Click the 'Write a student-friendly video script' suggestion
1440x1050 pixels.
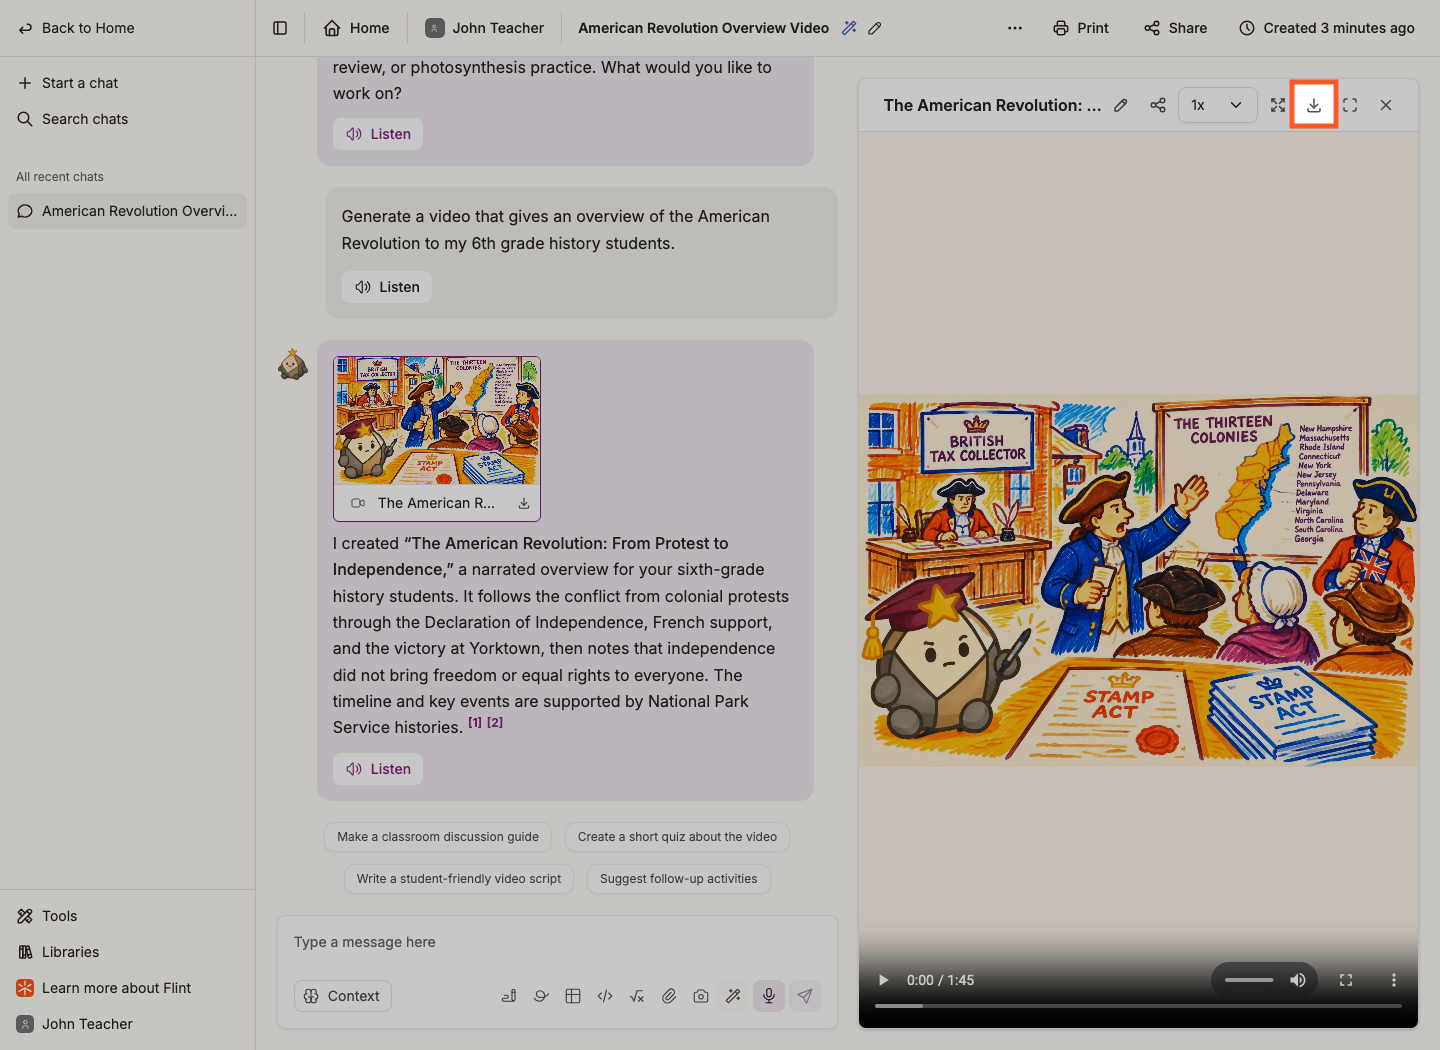coord(459,879)
